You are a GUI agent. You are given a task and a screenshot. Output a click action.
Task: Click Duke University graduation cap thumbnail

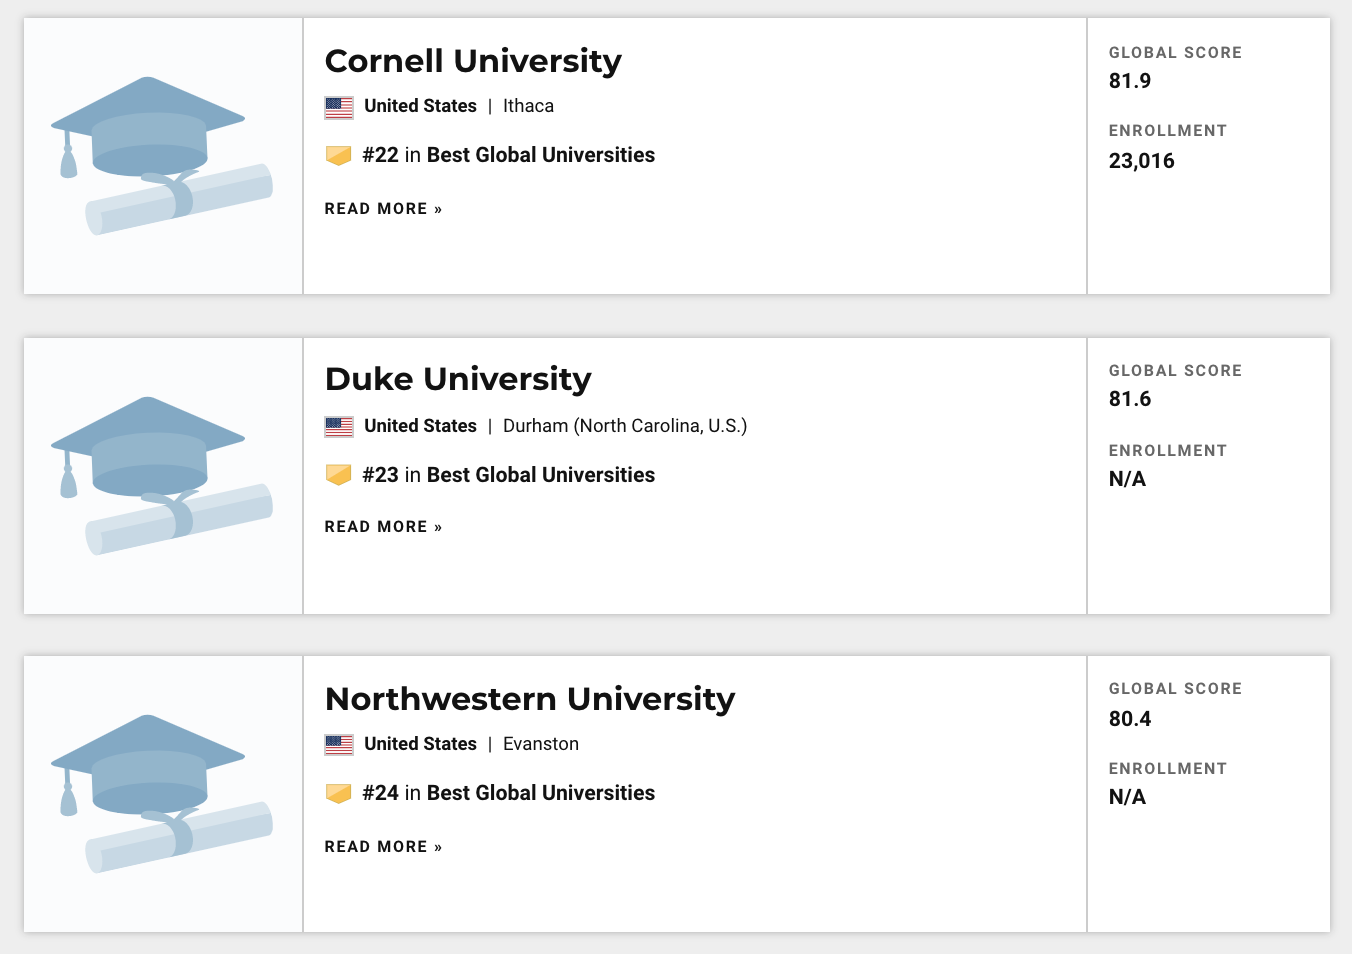162,476
